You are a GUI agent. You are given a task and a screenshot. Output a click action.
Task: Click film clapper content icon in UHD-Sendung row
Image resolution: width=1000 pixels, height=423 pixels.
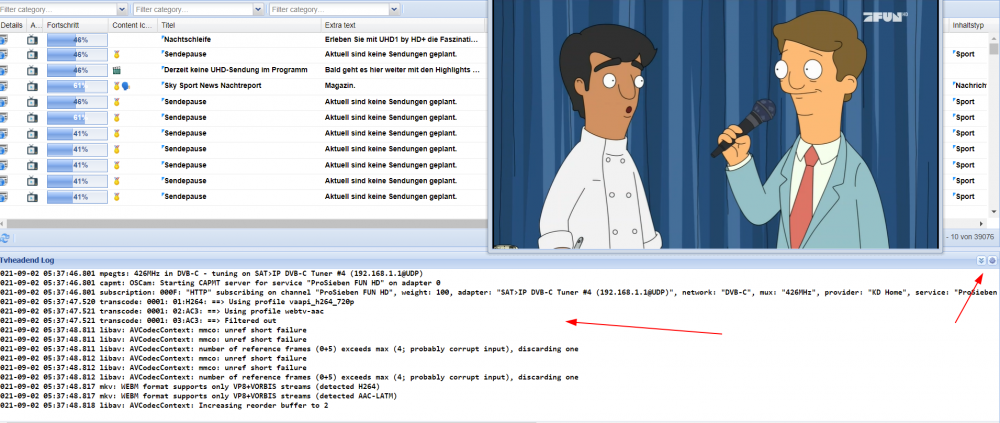(117, 70)
